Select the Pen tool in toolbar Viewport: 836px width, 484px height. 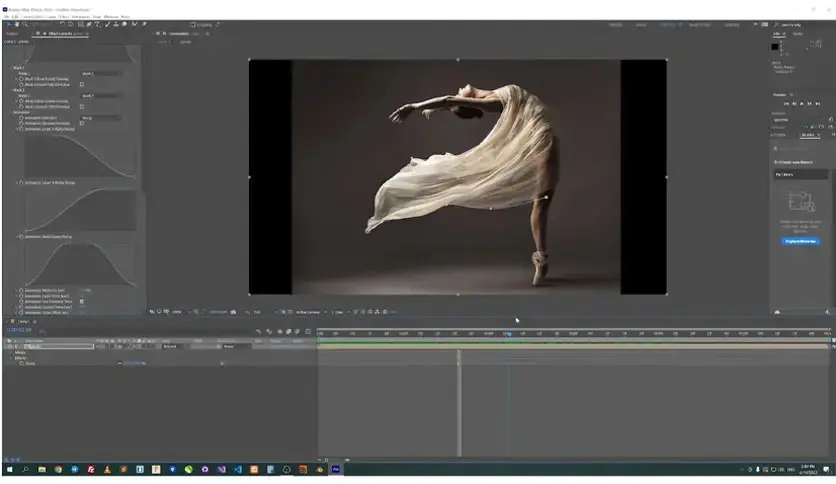click(x=89, y=24)
